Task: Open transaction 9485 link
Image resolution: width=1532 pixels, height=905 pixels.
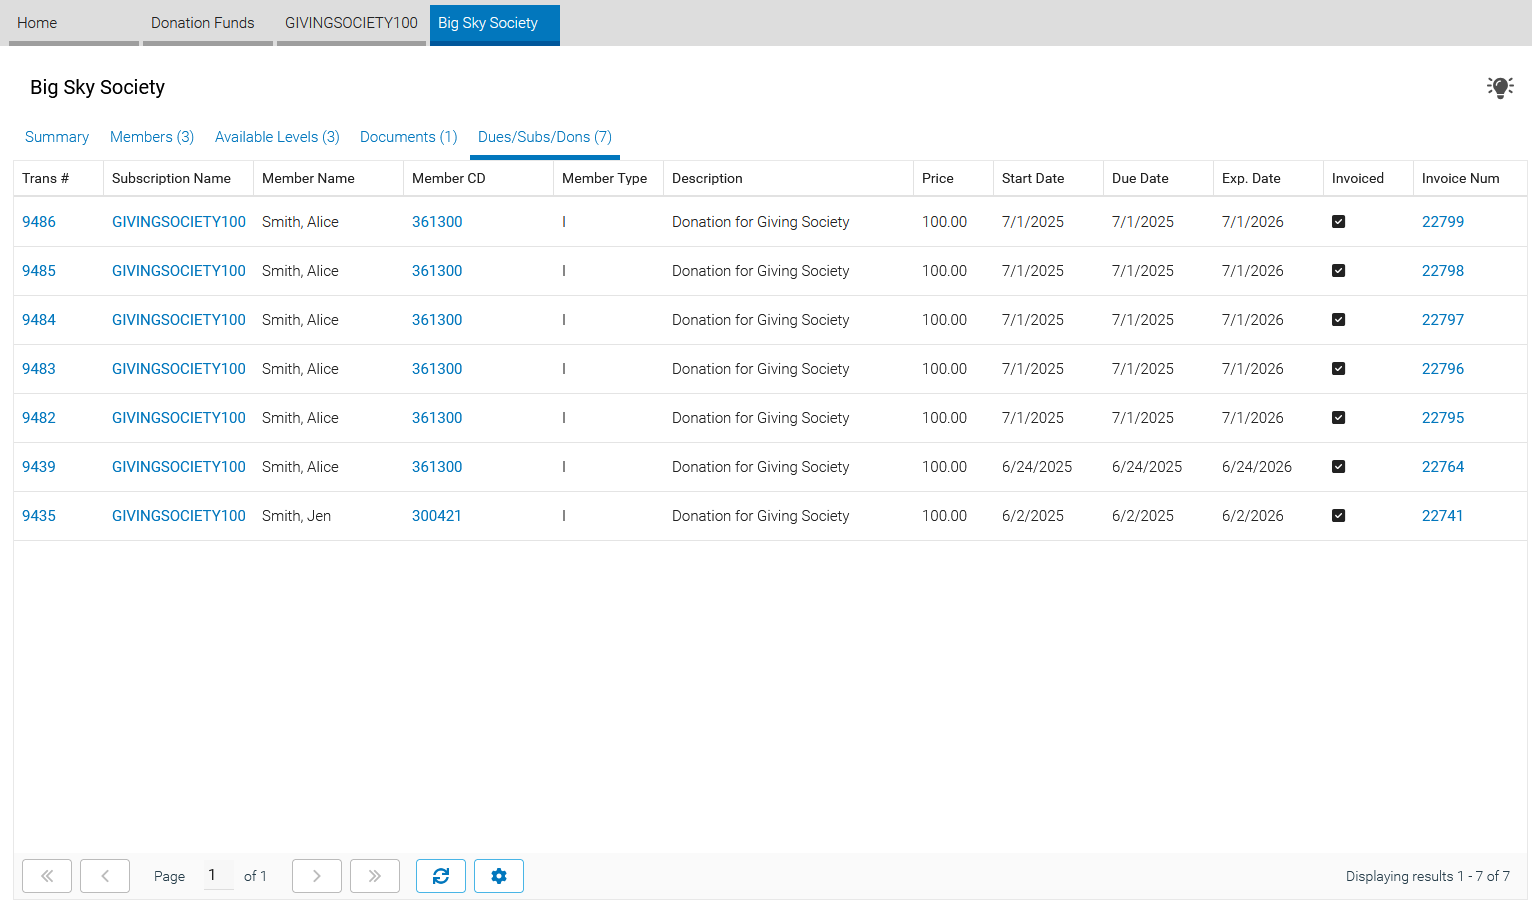Action: coord(39,271)
